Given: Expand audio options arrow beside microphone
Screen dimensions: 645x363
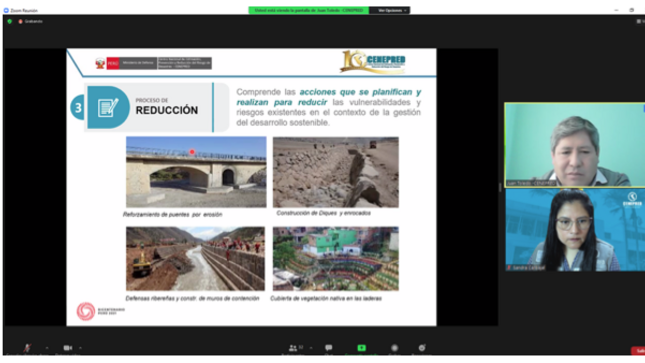Looking at the screenshot, I should tap(47, 348).
